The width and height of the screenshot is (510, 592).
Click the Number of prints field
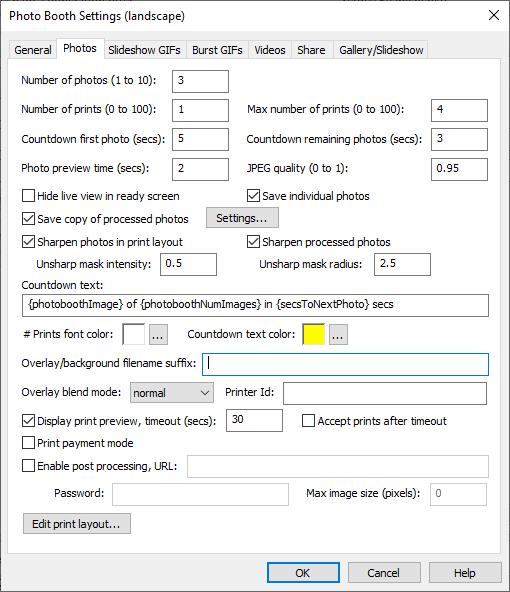click(200, 110)
